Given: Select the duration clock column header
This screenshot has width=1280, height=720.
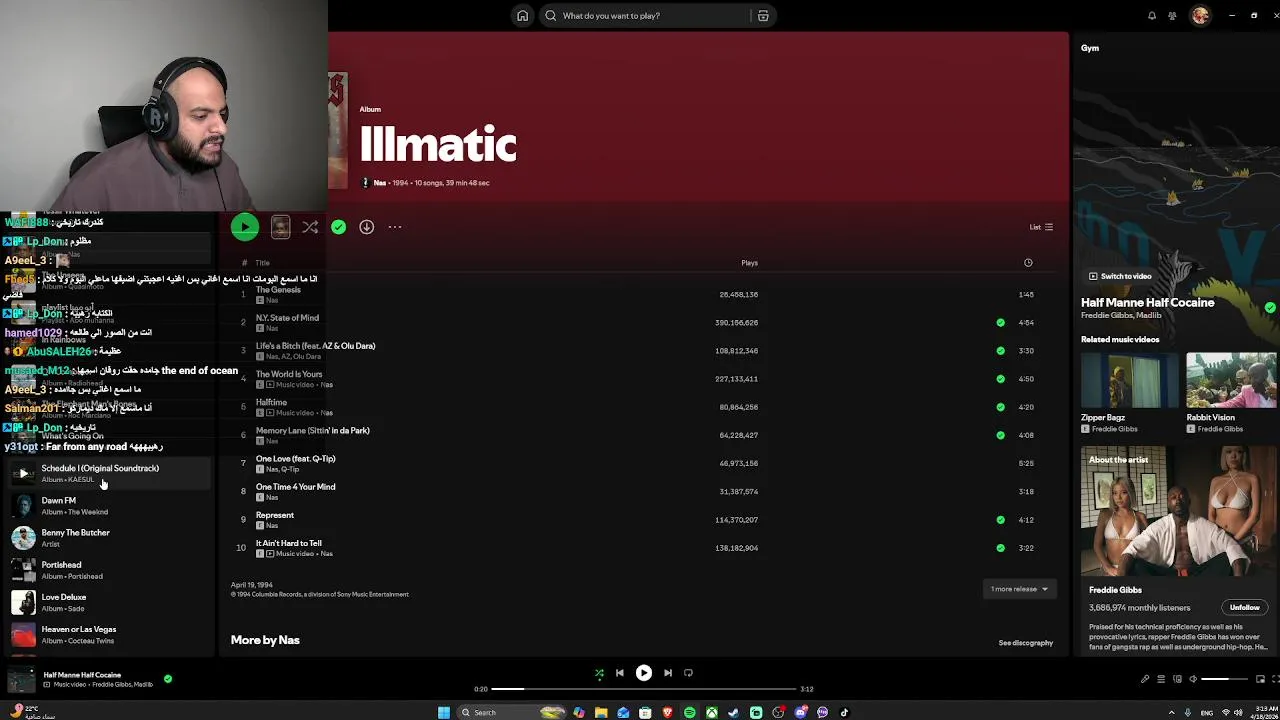Looking at the screenshot, I should [x=1028, y=263].
